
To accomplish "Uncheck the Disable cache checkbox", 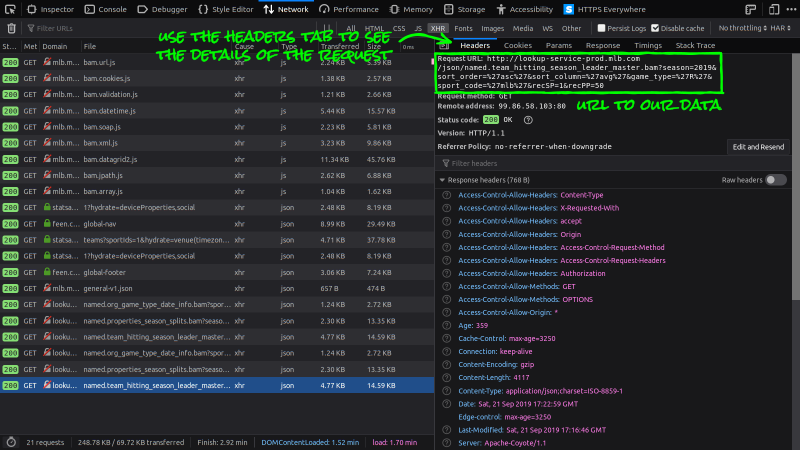I will pyautogui.click(x=655, y=28).
